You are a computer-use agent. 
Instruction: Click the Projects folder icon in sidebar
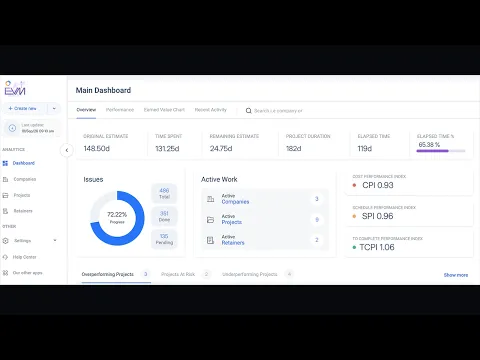coord(5,195)
